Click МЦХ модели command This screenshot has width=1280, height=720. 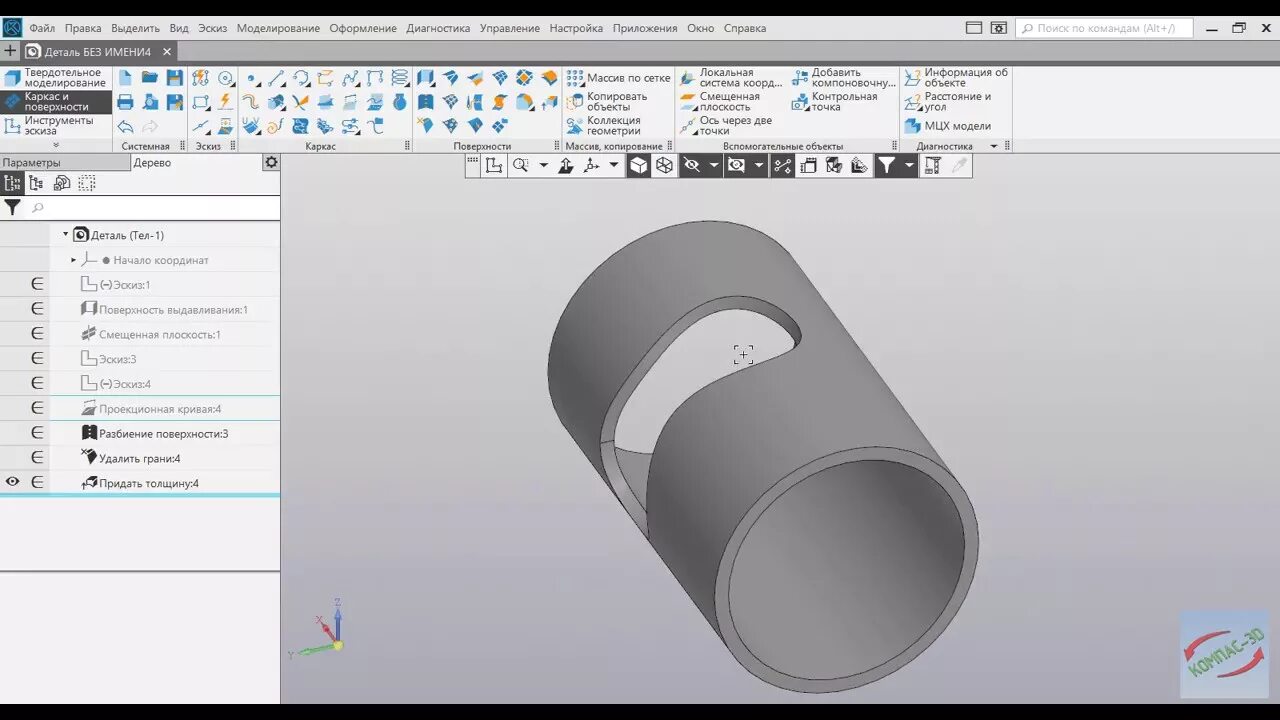coord(948,126)
